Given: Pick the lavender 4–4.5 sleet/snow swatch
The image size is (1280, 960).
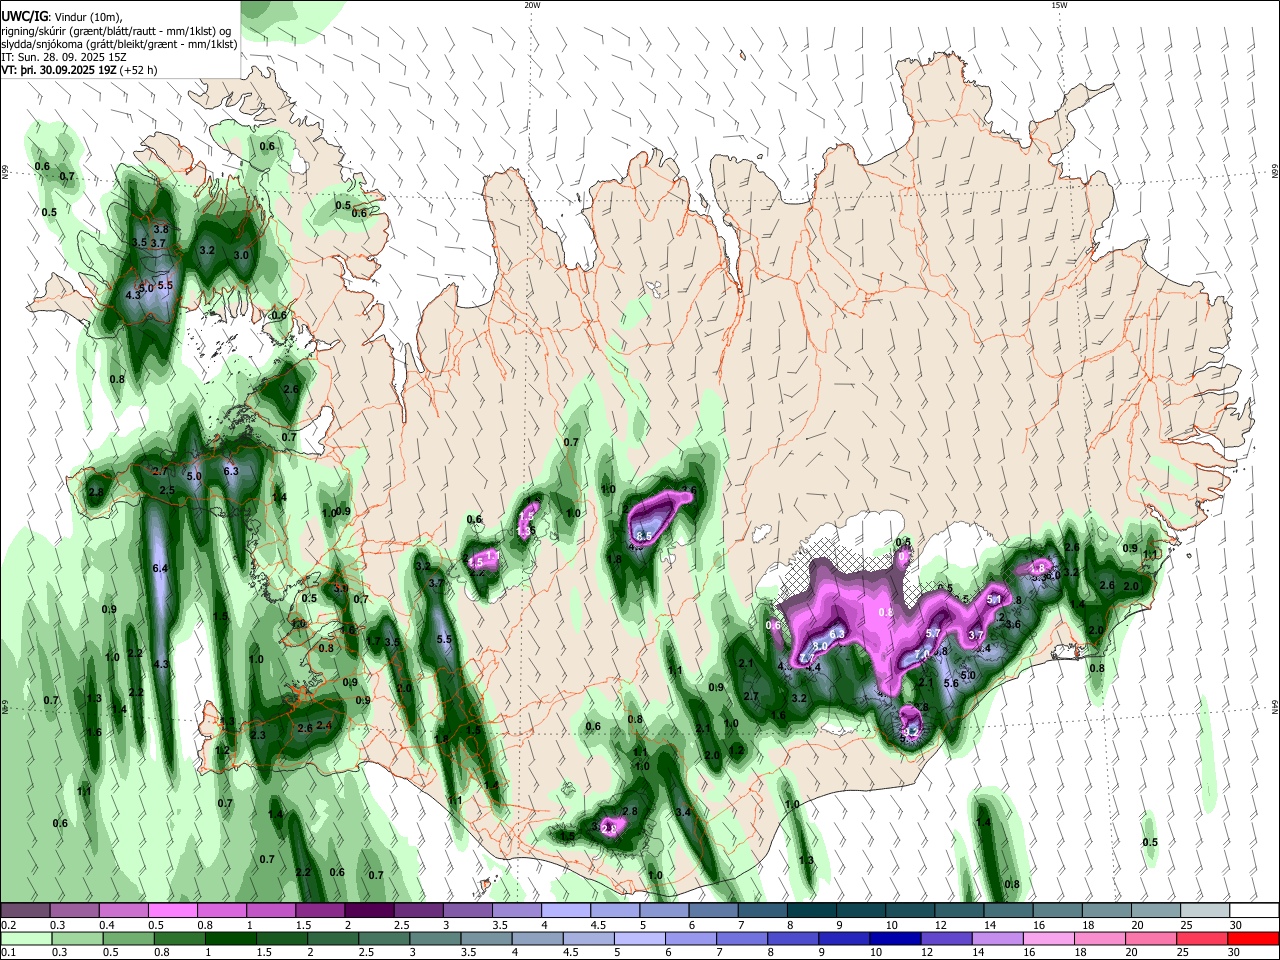Looking at the screenshot, I should point(566,911).
